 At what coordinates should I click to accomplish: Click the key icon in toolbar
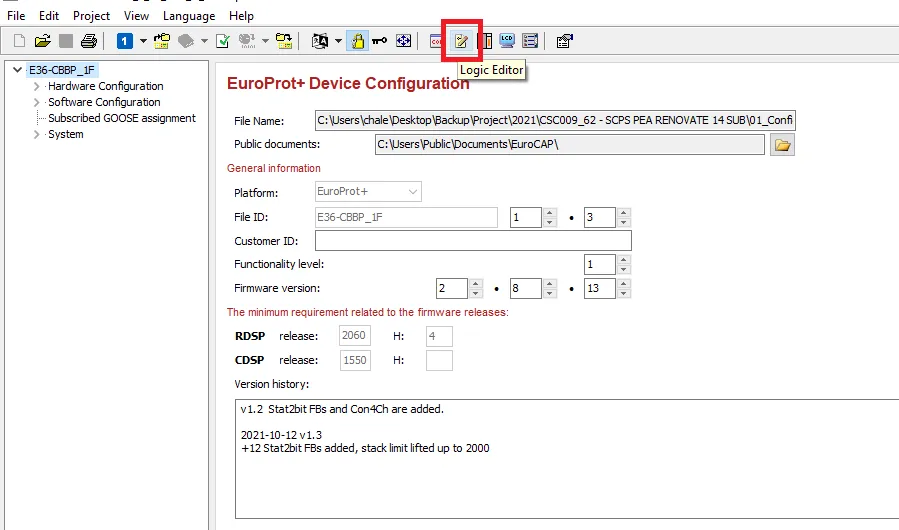pos(380,41)
